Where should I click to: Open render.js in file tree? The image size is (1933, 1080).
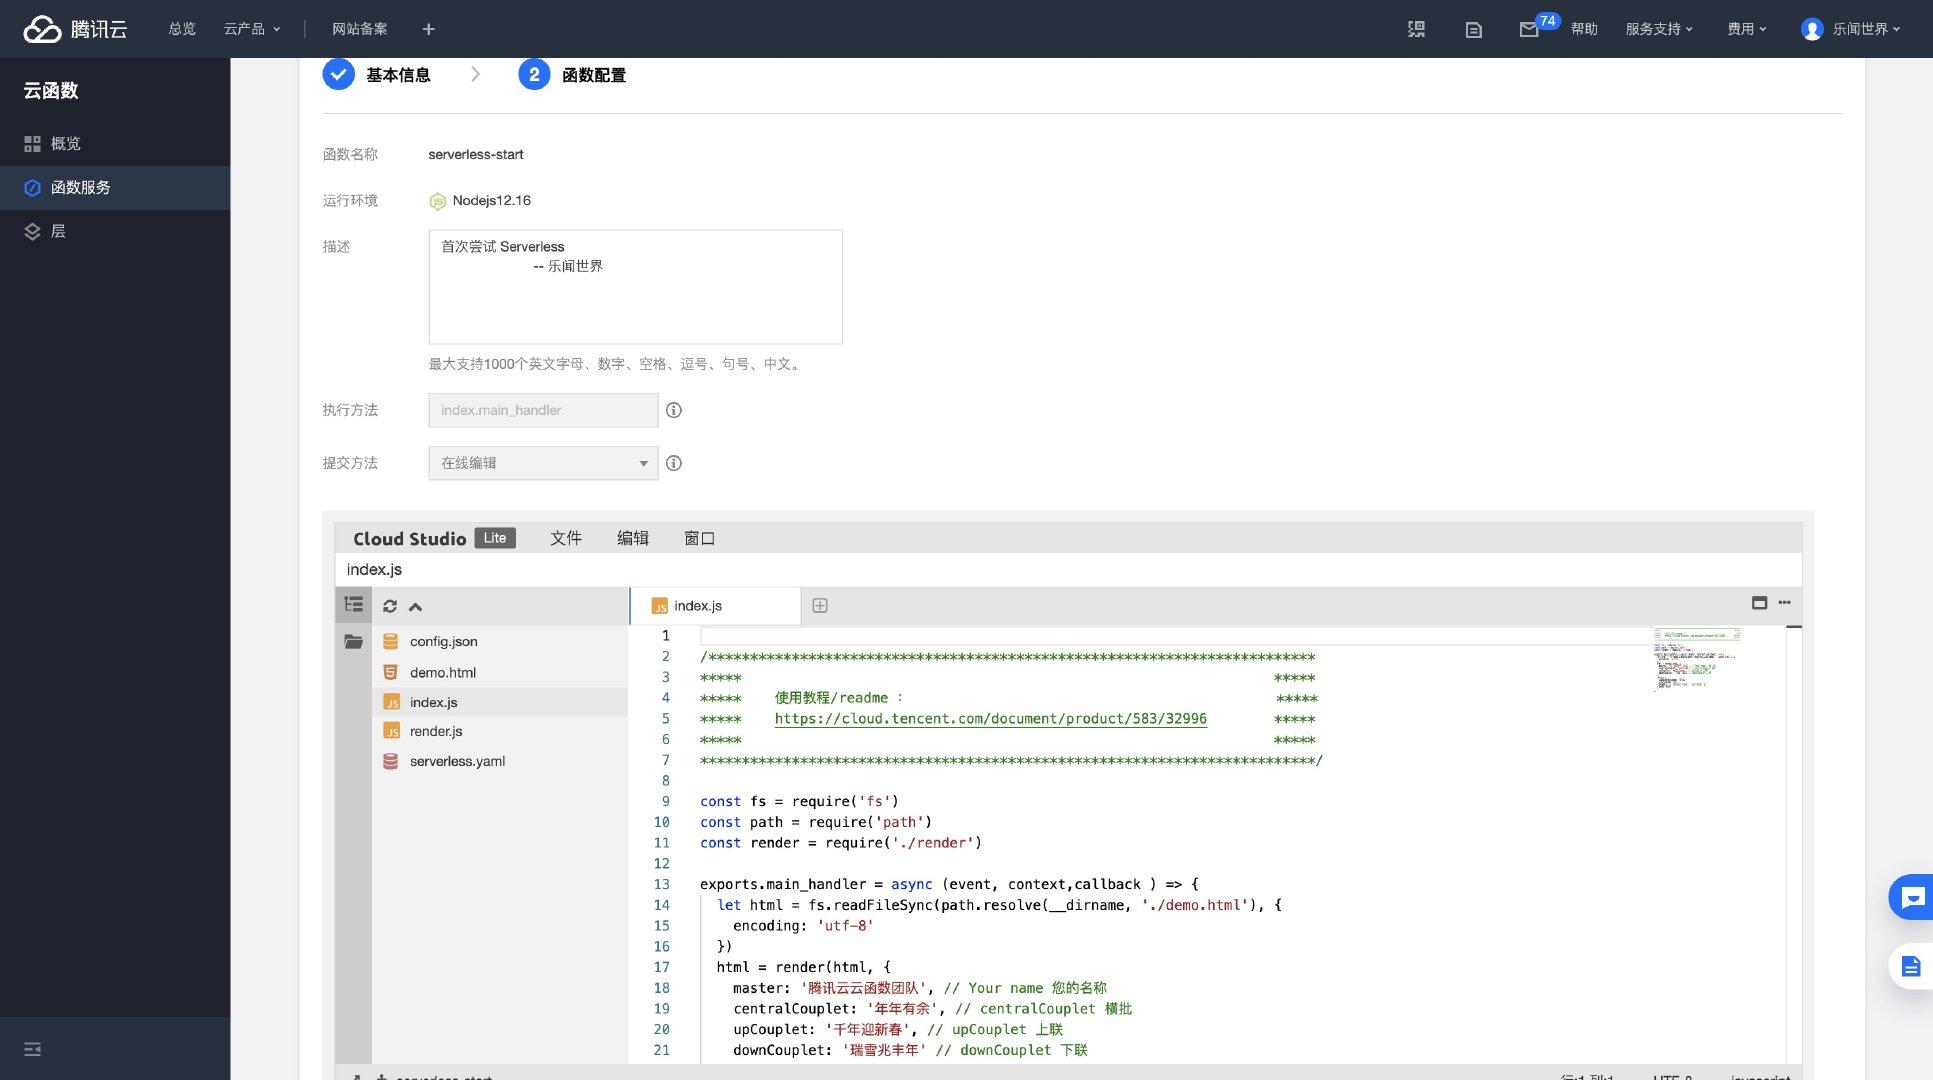point(500,732)
